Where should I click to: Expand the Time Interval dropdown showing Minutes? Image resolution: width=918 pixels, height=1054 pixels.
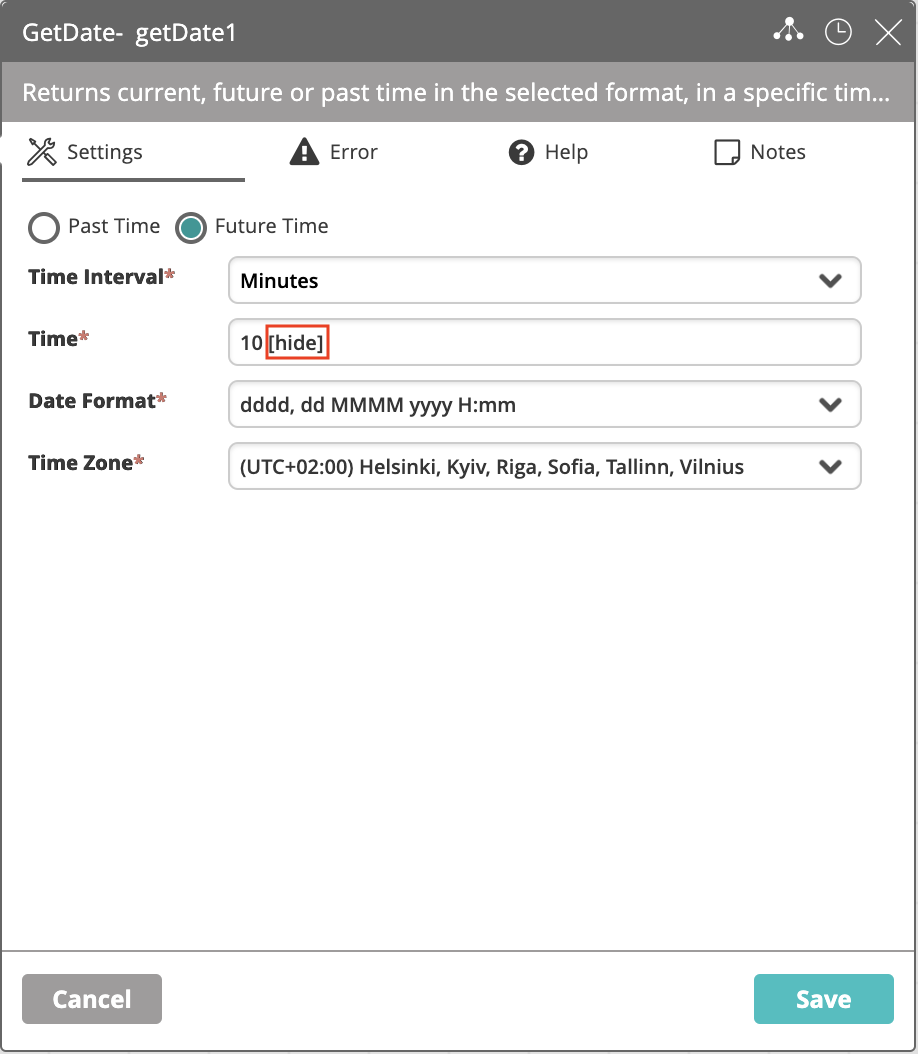click(544, 280)
